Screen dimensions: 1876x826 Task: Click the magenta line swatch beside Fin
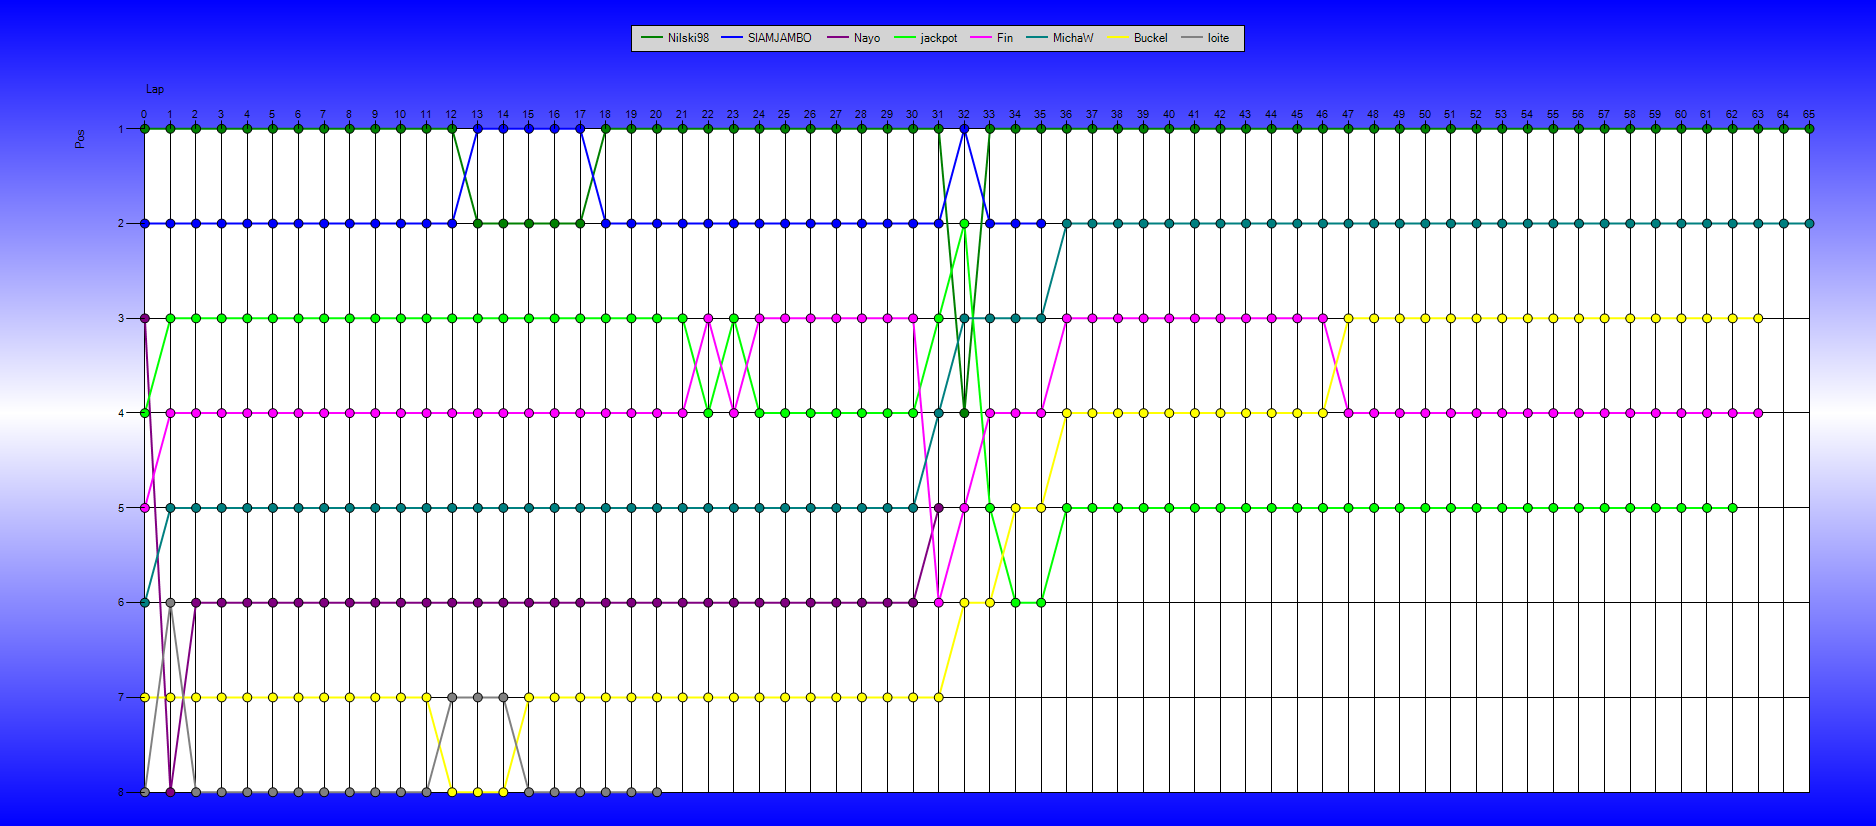(980, 38)
